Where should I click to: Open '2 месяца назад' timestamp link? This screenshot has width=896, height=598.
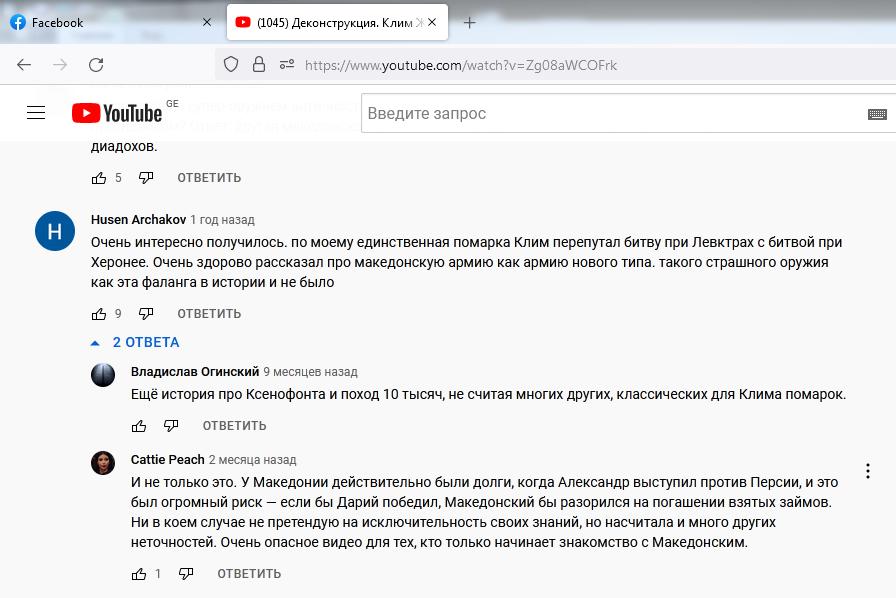point(253,460)
